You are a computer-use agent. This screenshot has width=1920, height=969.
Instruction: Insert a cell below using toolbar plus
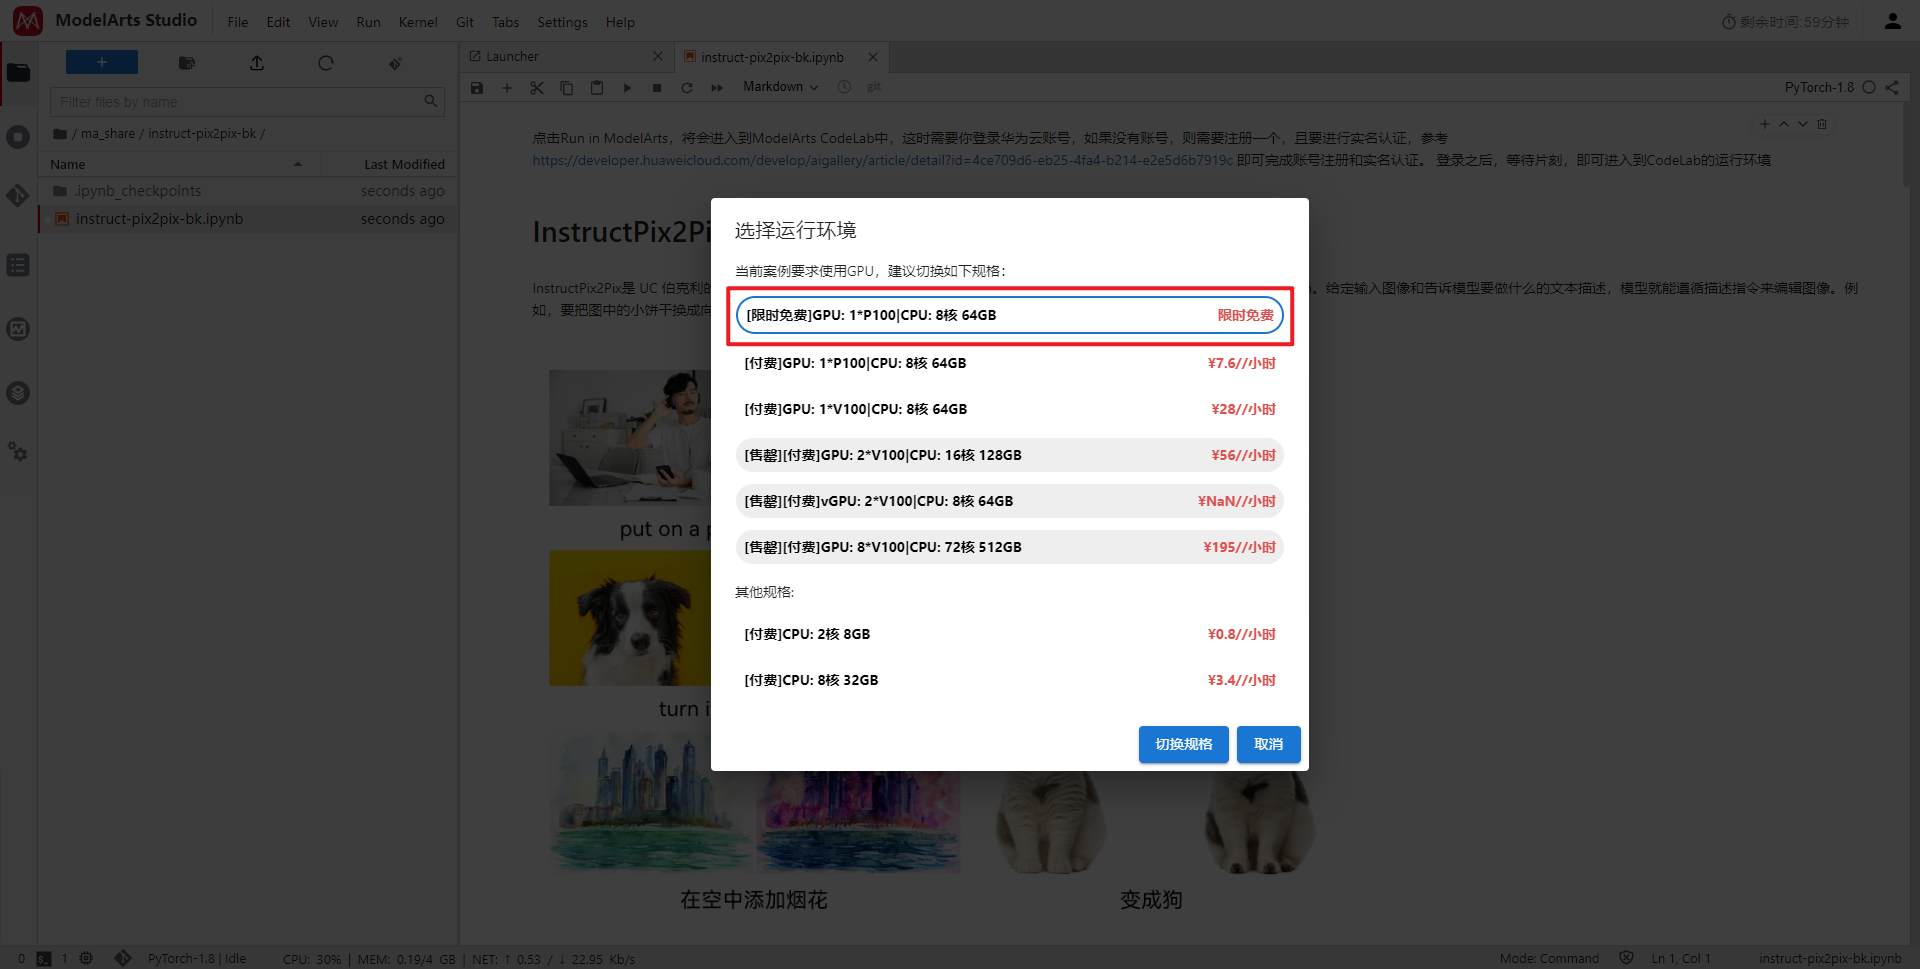[x=507, y=88]
